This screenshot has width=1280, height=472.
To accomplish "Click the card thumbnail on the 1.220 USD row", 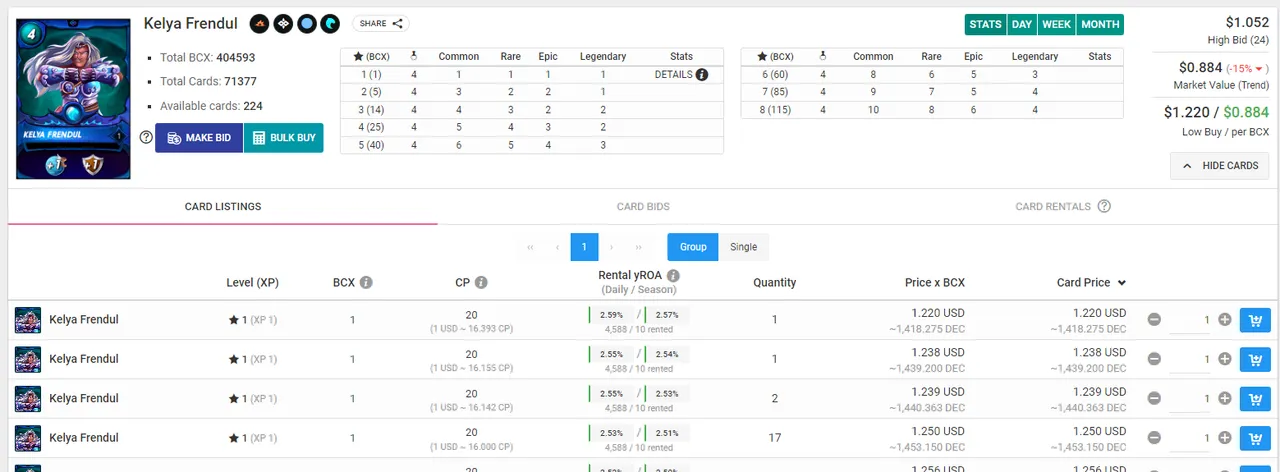I will pyautogui.click(x=28, y=320).
